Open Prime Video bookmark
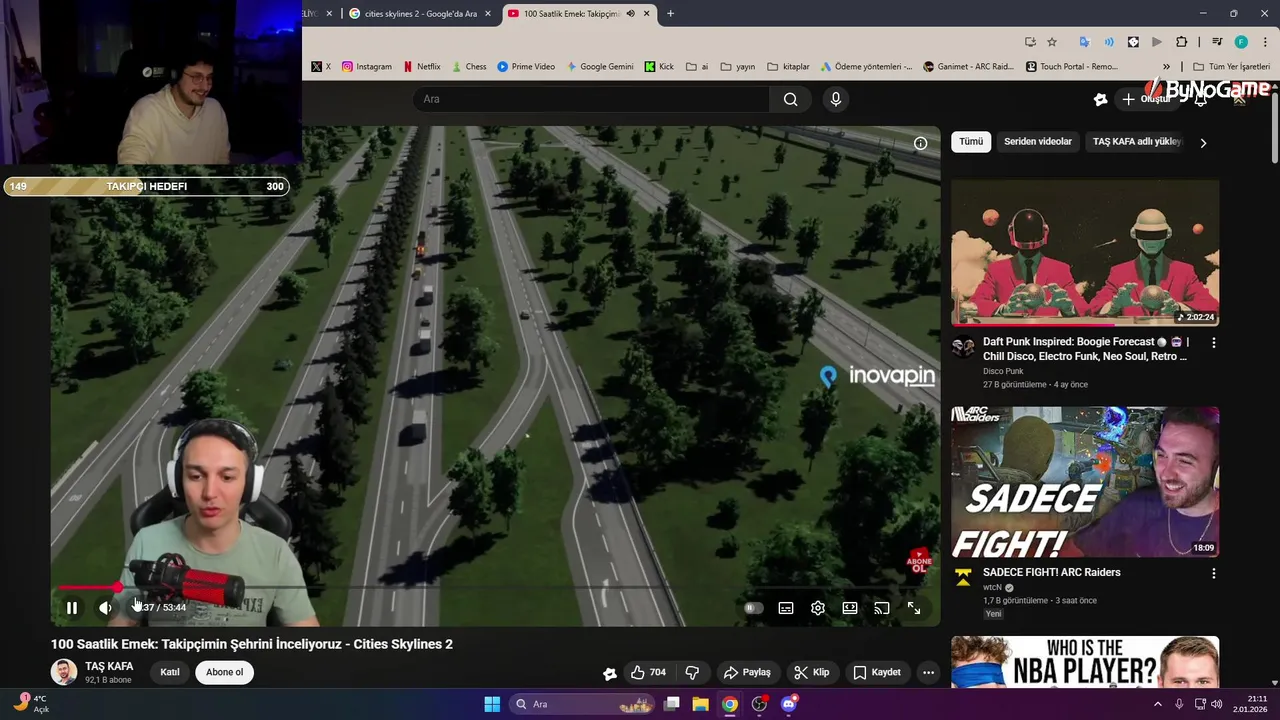1280x720 pixels. [526, 67]
